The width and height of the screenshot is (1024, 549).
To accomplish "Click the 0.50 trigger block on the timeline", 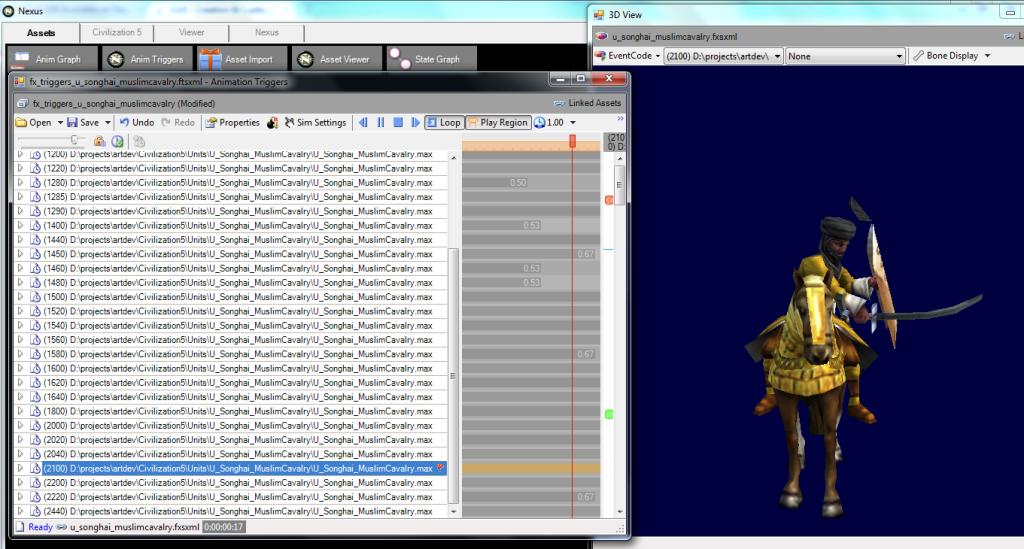I will (x=518, y=182).
